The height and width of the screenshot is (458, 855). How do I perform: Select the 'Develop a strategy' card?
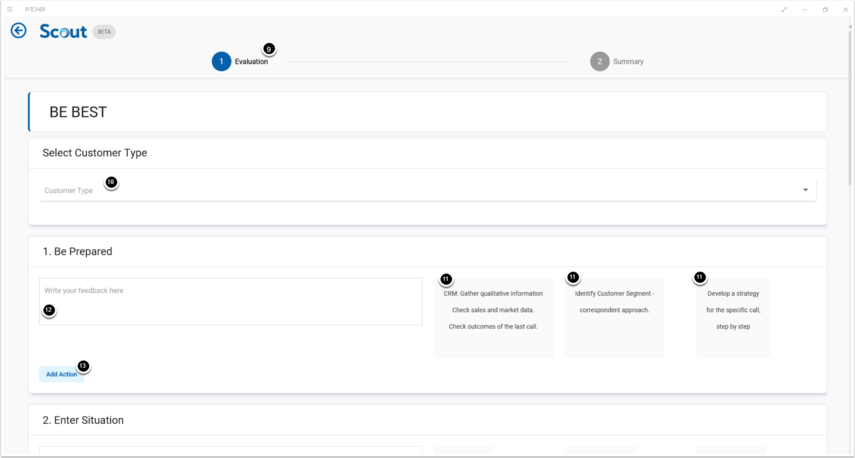733,316
